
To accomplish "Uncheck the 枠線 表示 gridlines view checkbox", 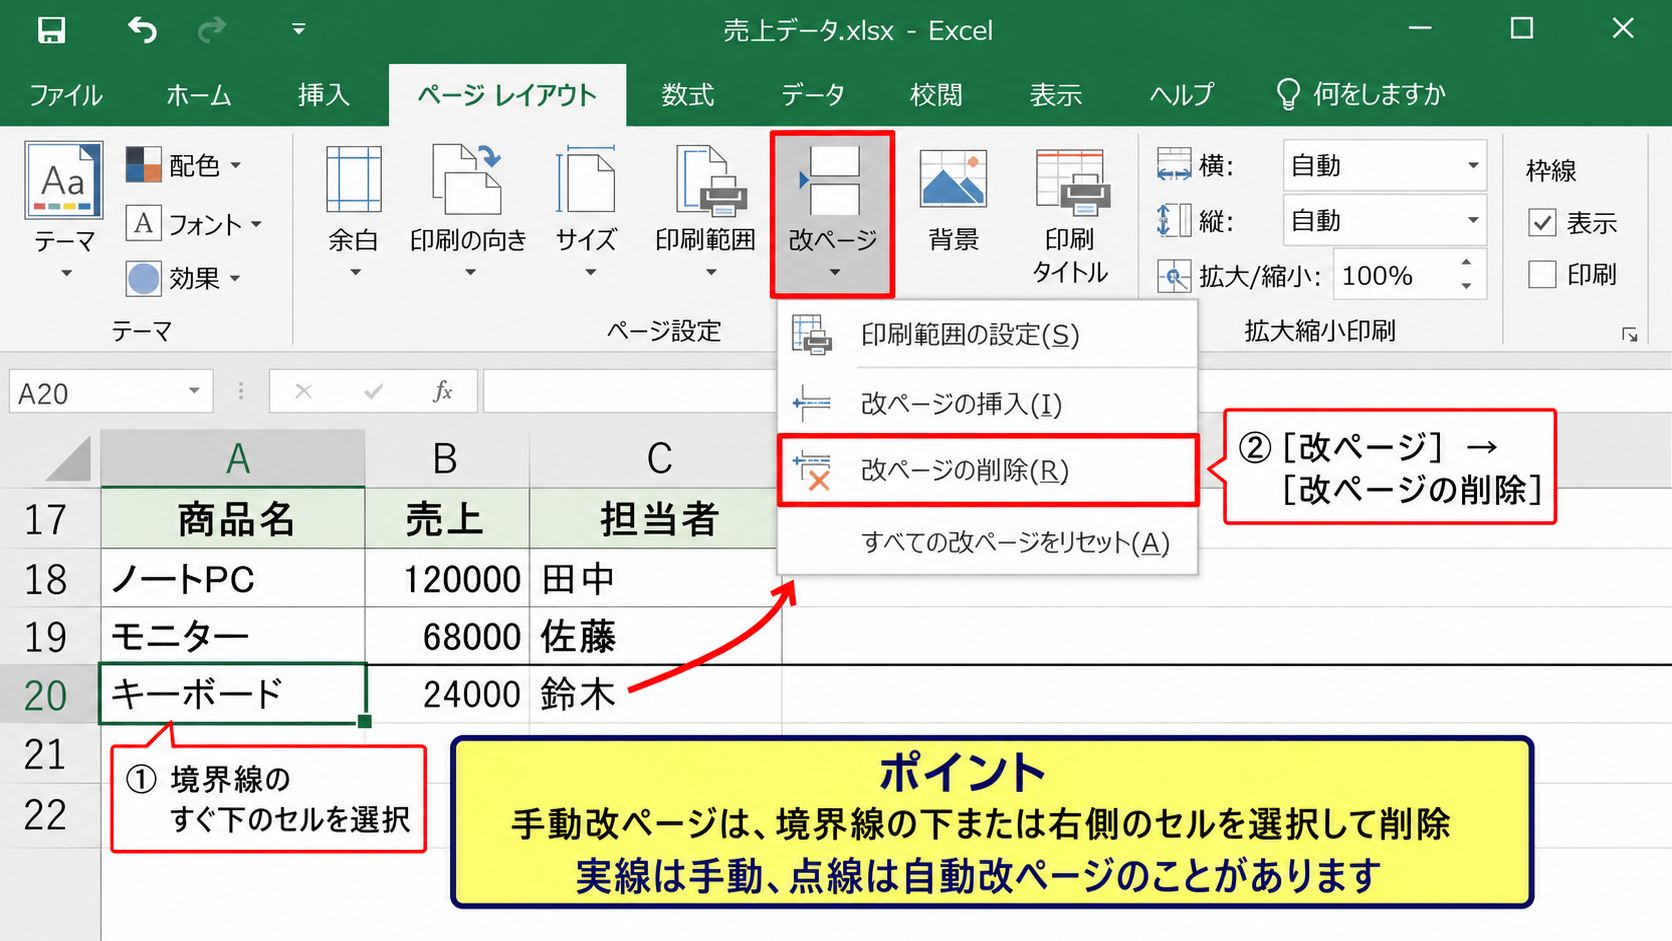I will pyautogui.click(x=1543, y=222).
